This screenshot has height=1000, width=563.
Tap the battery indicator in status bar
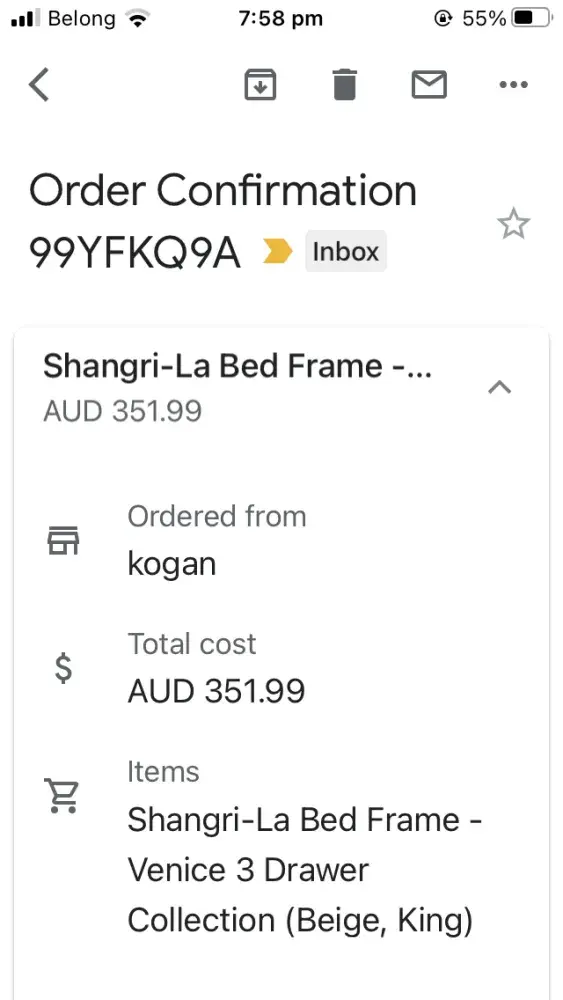[533, 18]
